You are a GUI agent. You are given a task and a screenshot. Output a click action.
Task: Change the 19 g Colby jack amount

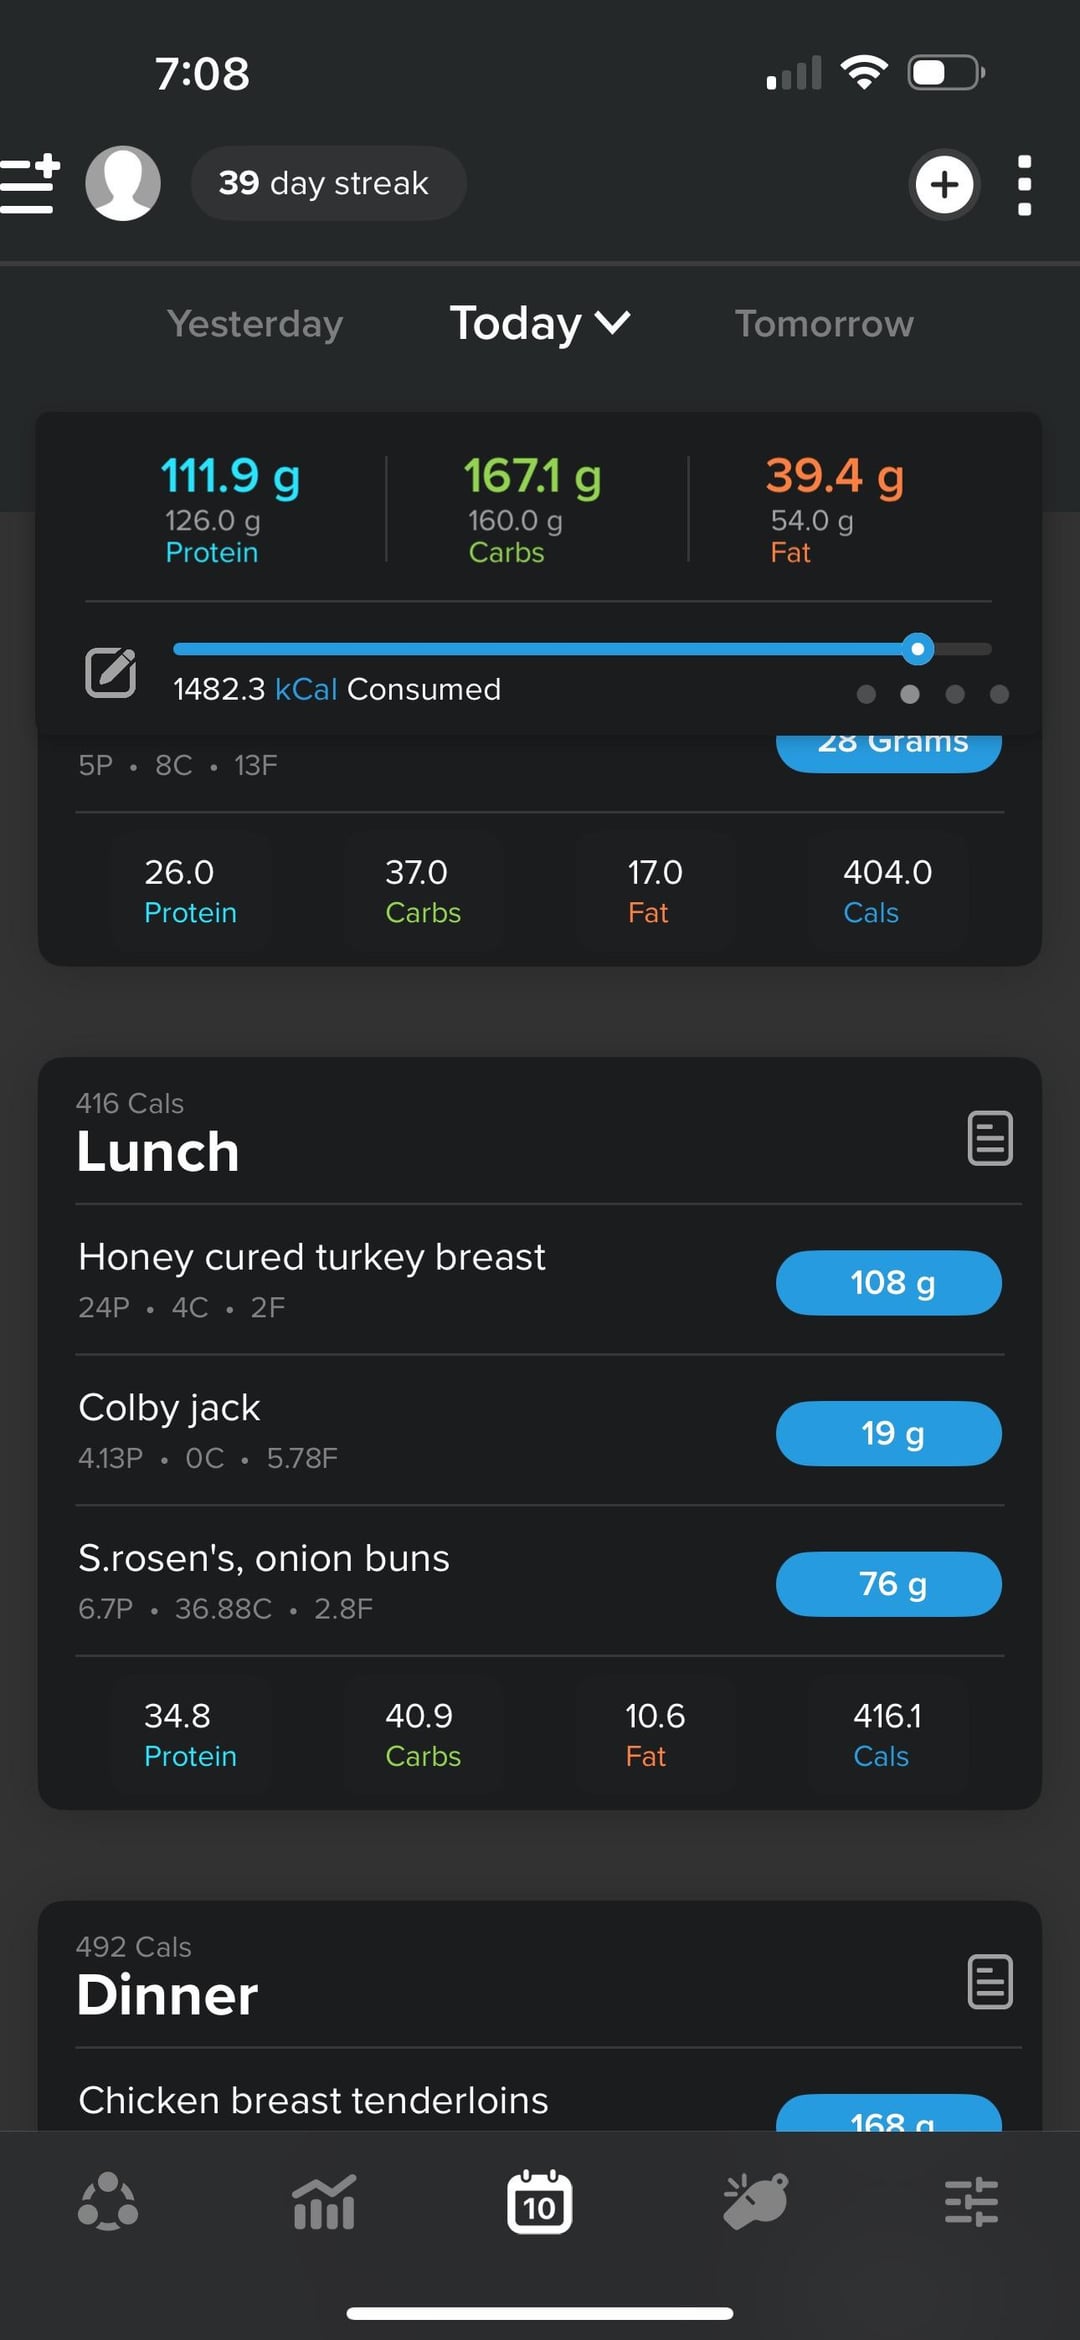pyautogui.click(x=888, y=1433)
